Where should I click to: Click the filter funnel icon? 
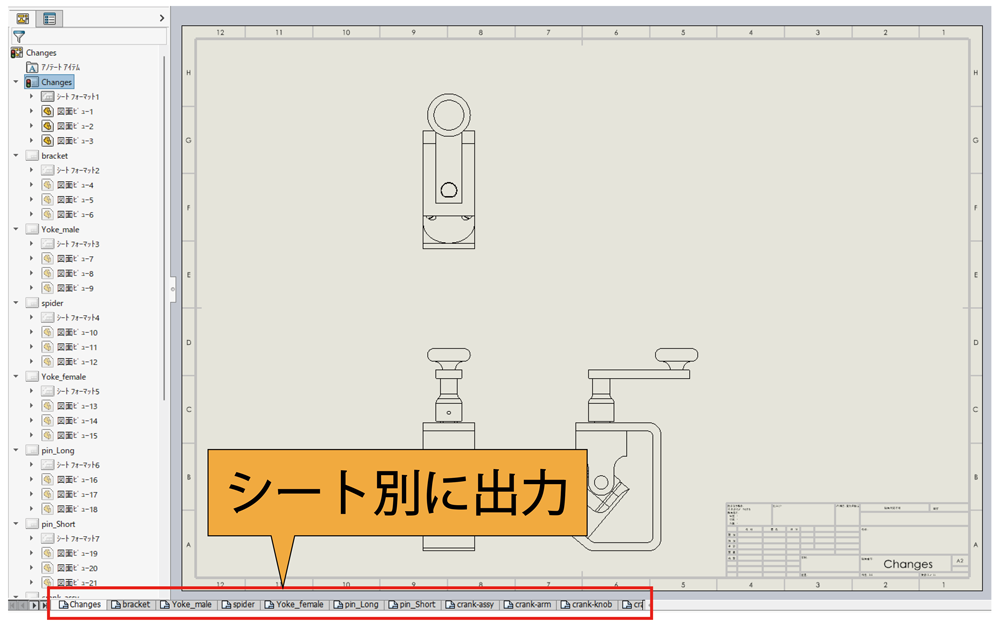pos(19,35)
